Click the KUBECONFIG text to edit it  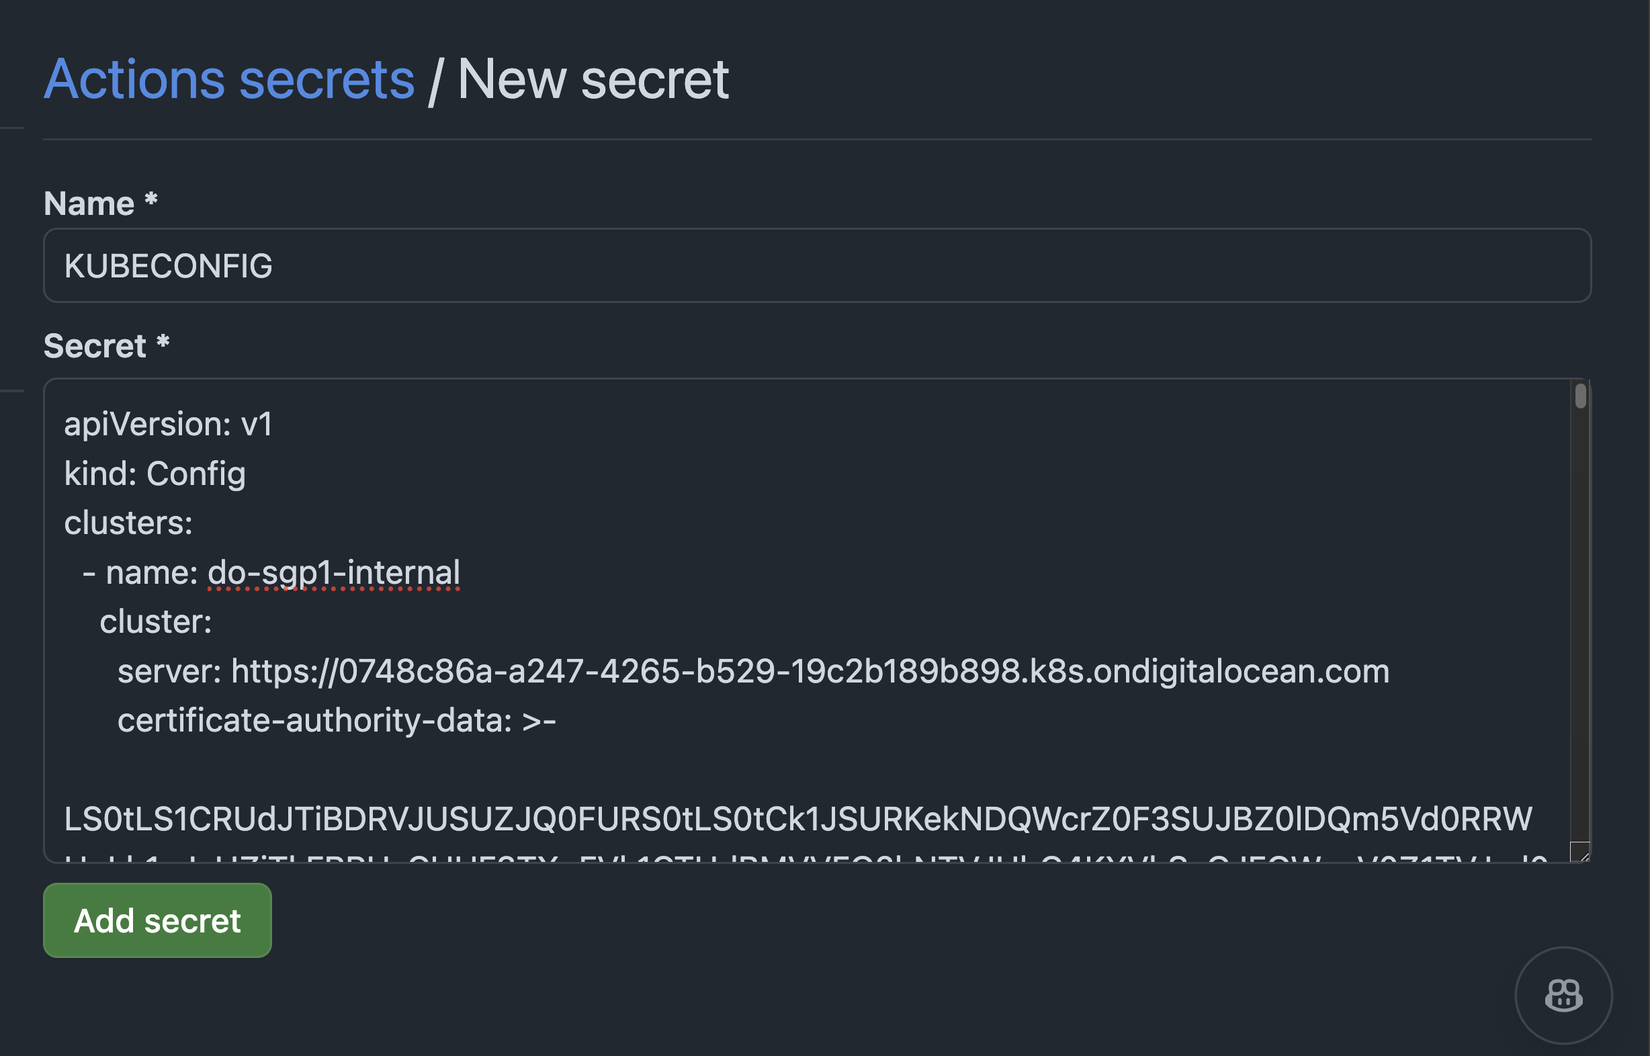[x=168, y=265]
